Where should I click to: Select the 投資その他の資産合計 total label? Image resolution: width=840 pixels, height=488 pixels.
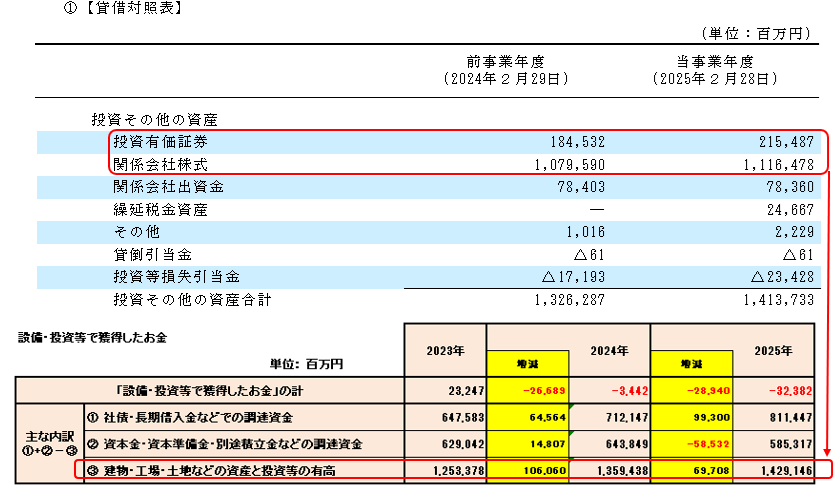192,298
